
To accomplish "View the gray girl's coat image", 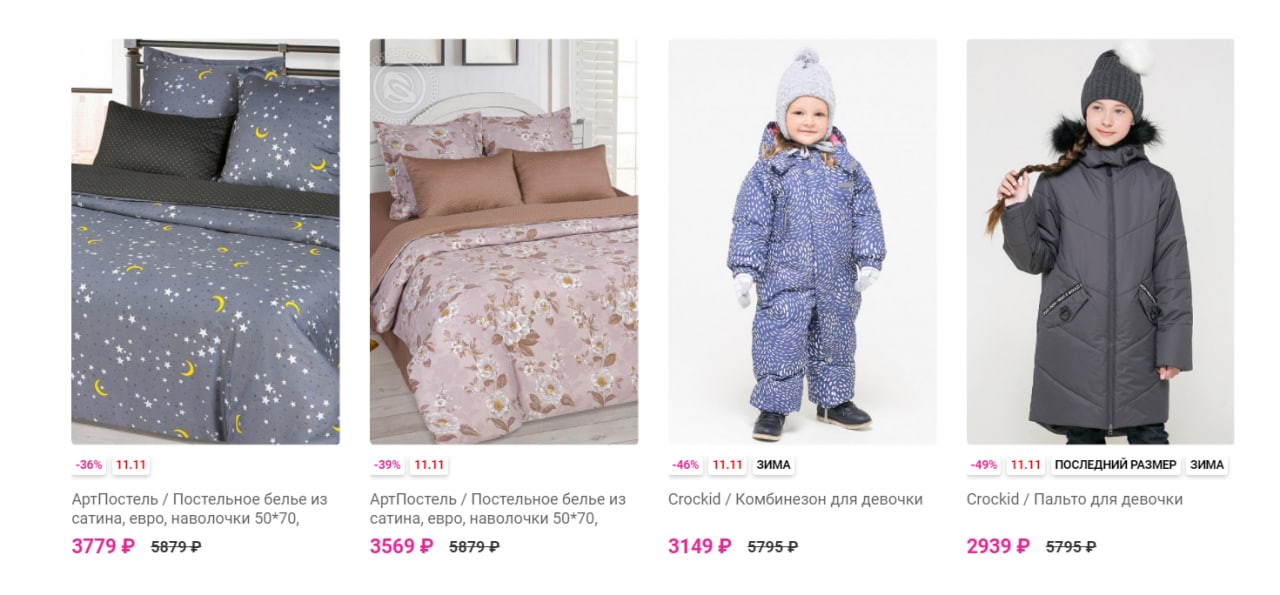I will tap(1100, 241).
